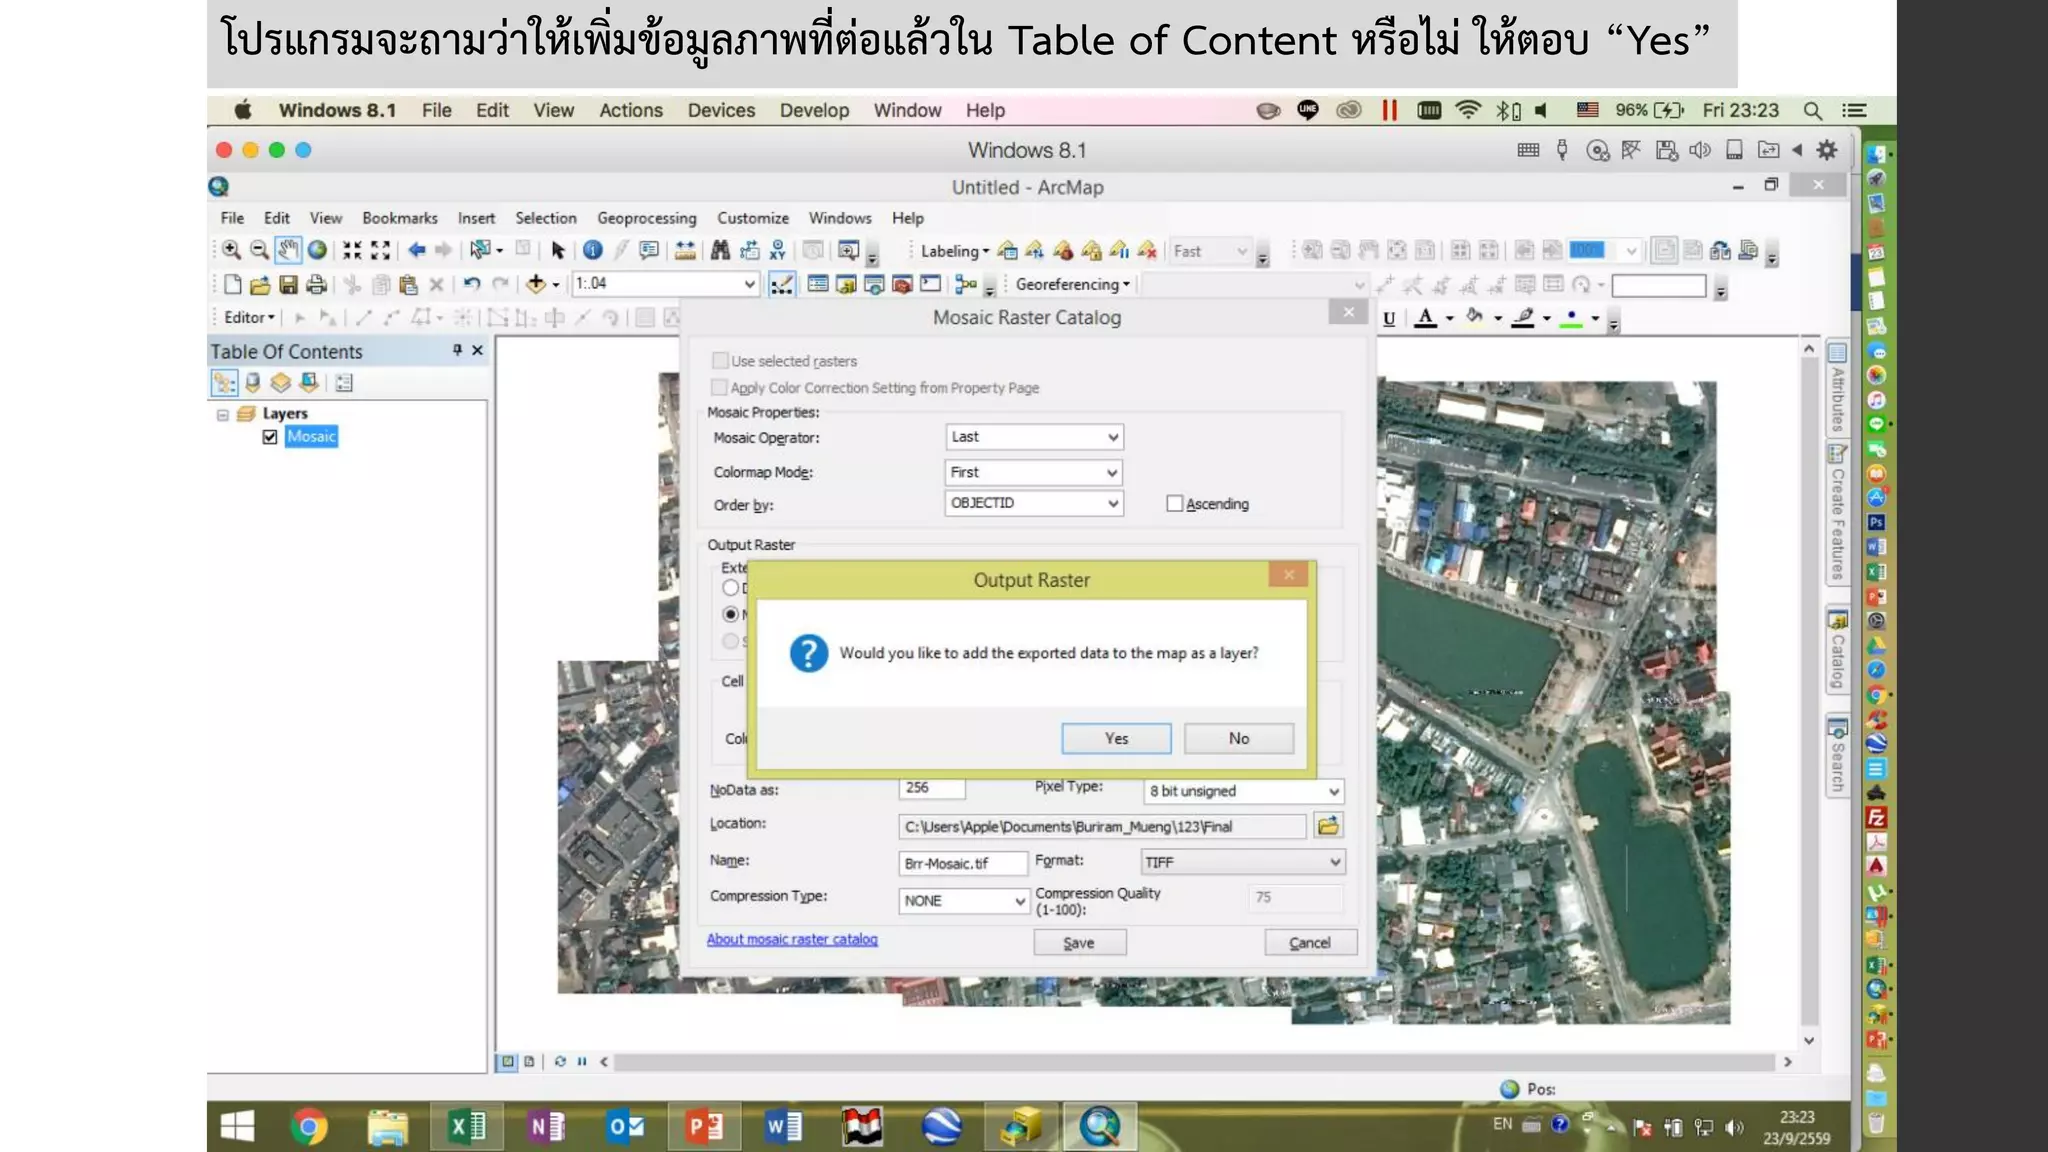The width and height of the screenshot is (2048, 1152).
Task: Open the Geoprocessing menu
Action: pyautogui.click(x=646, y=218)
